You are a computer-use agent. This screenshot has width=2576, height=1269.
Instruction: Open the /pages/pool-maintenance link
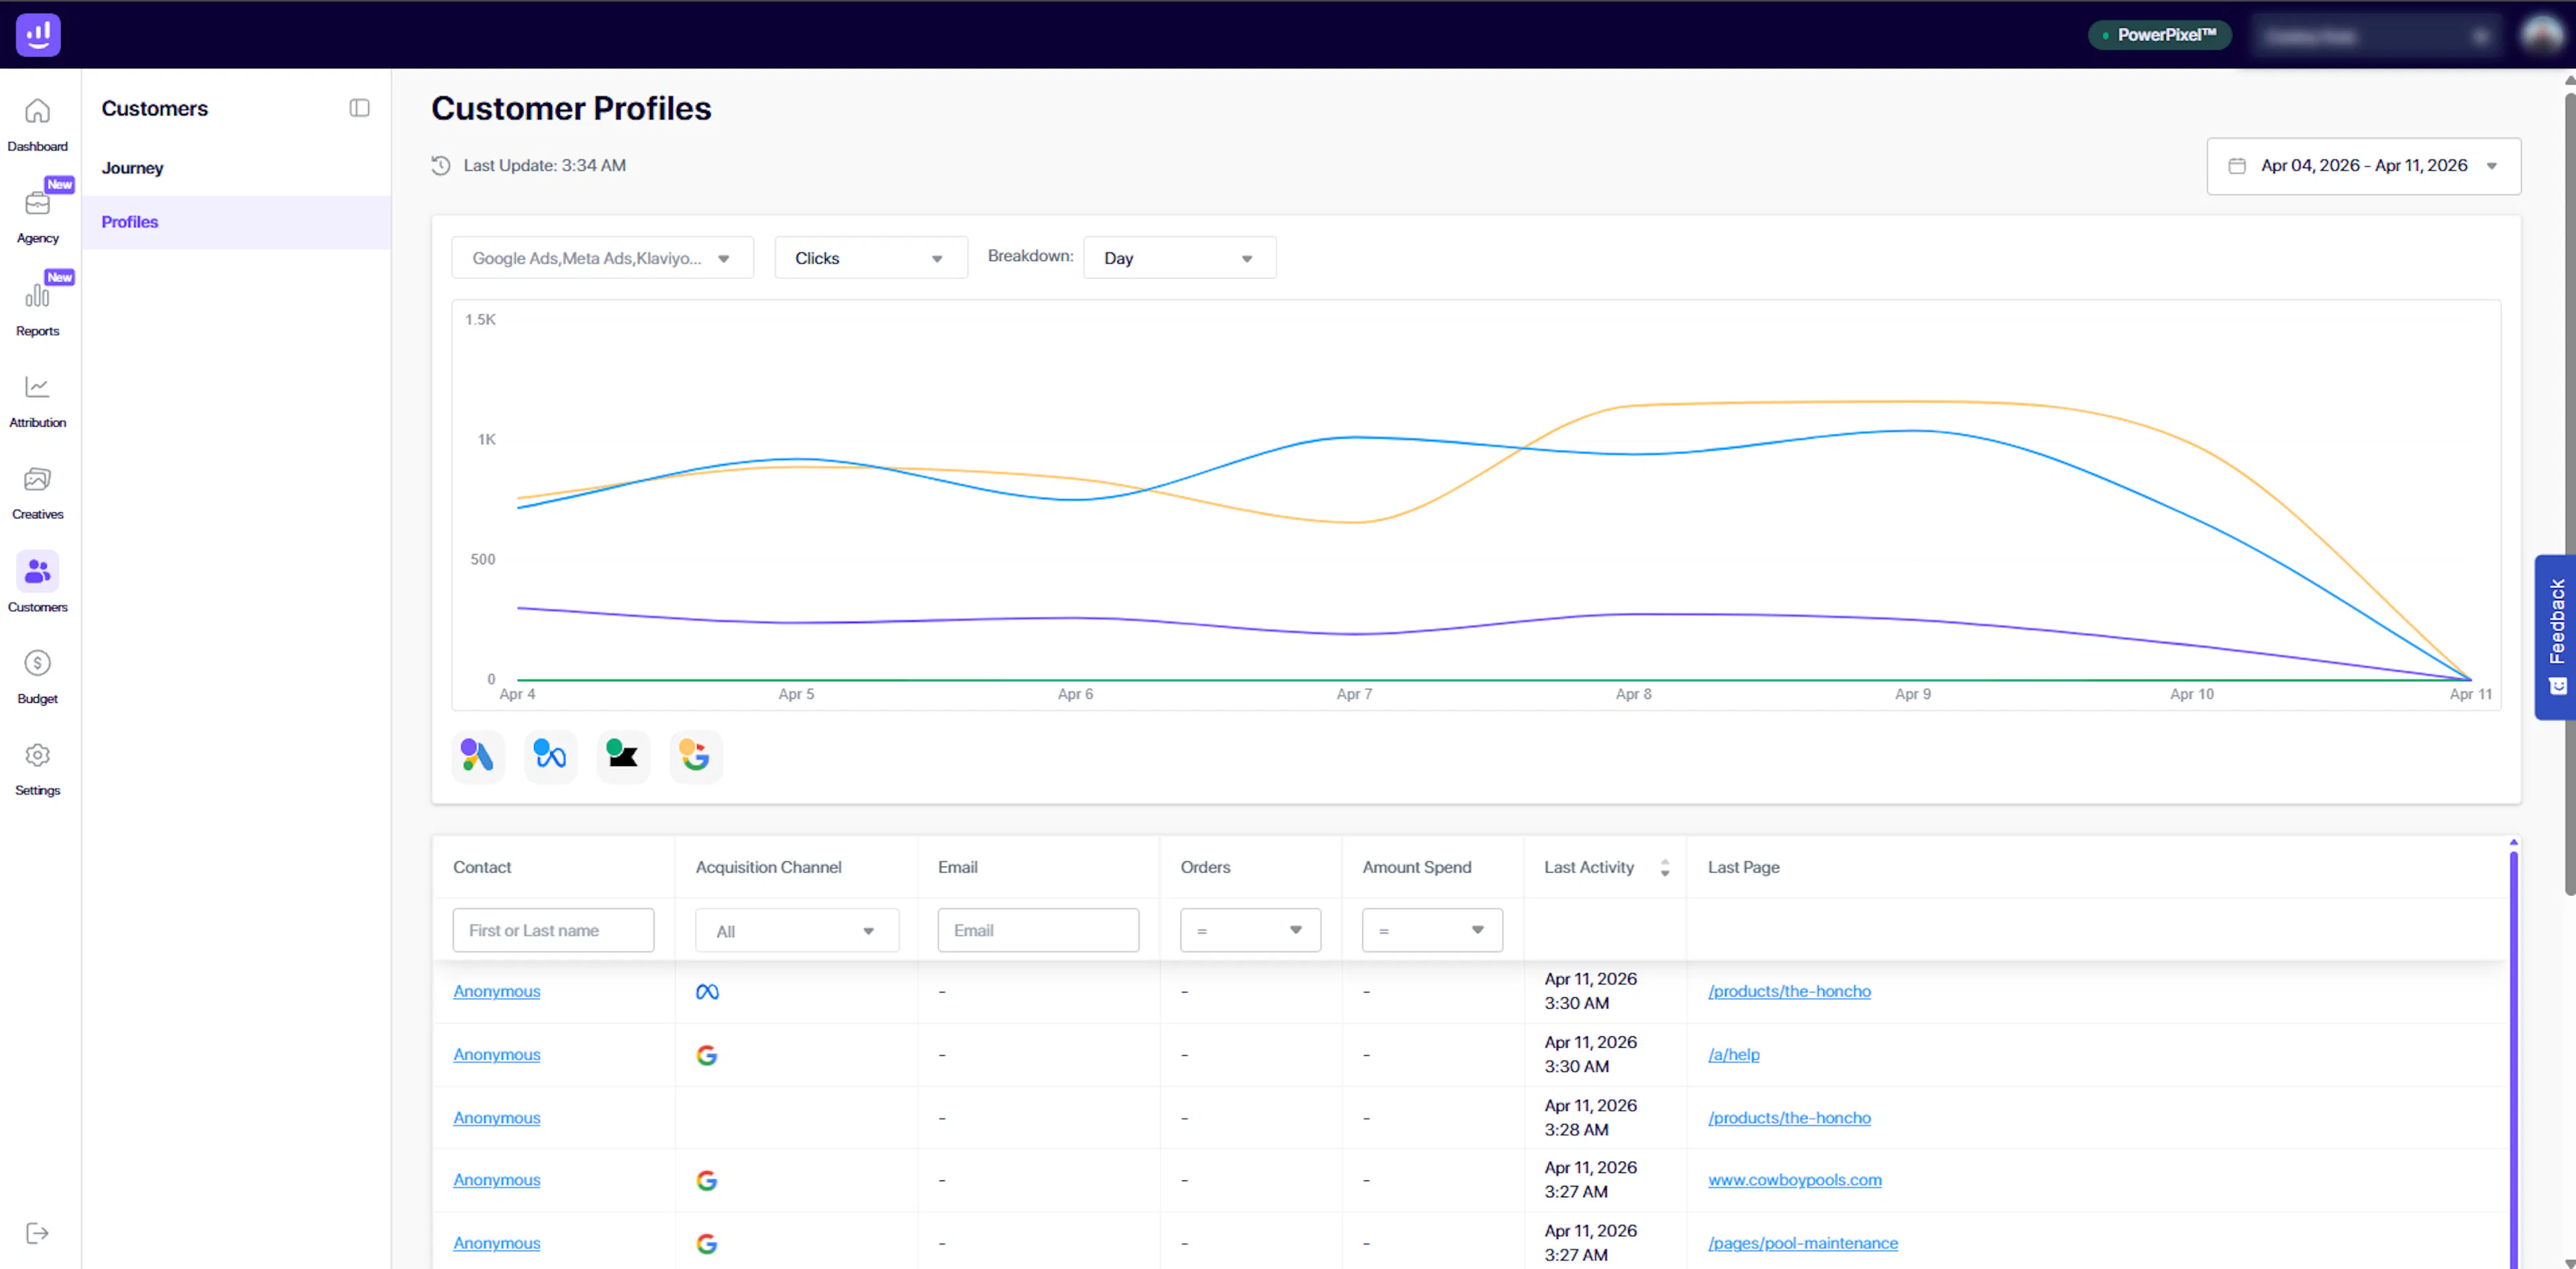[x=1802, y=1242]
